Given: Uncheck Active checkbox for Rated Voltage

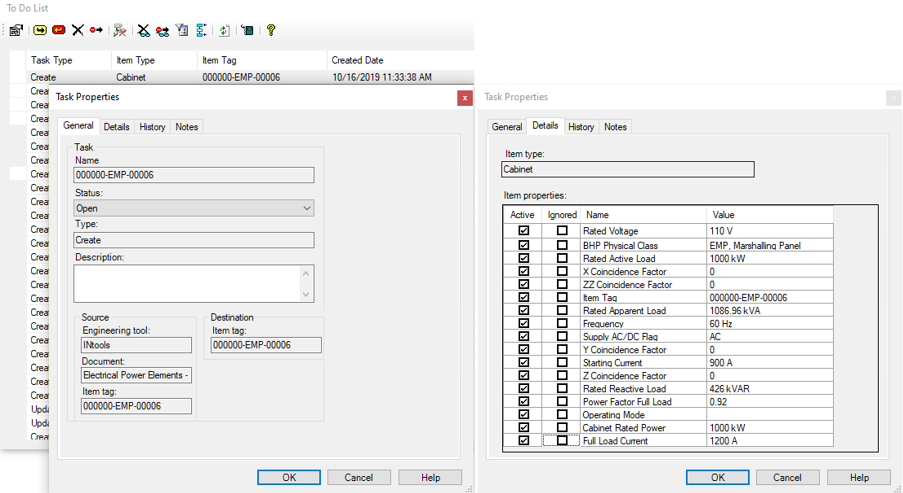Looking at the screenshot, I should click(523, 231).
